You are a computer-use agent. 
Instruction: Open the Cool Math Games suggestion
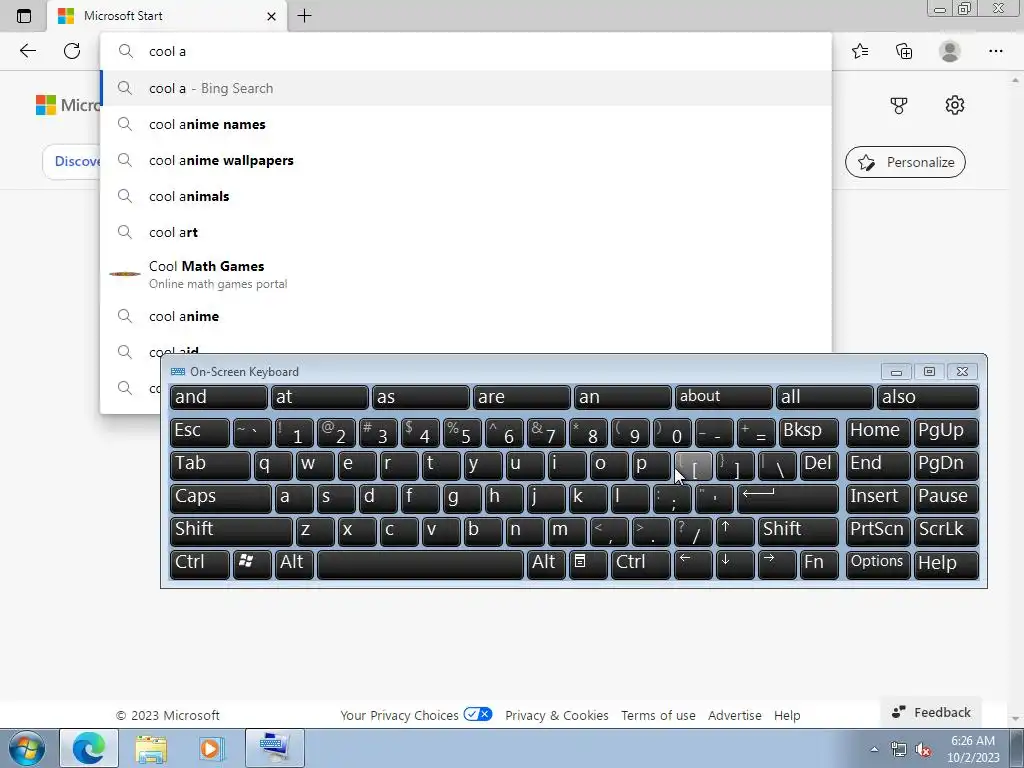466,274
